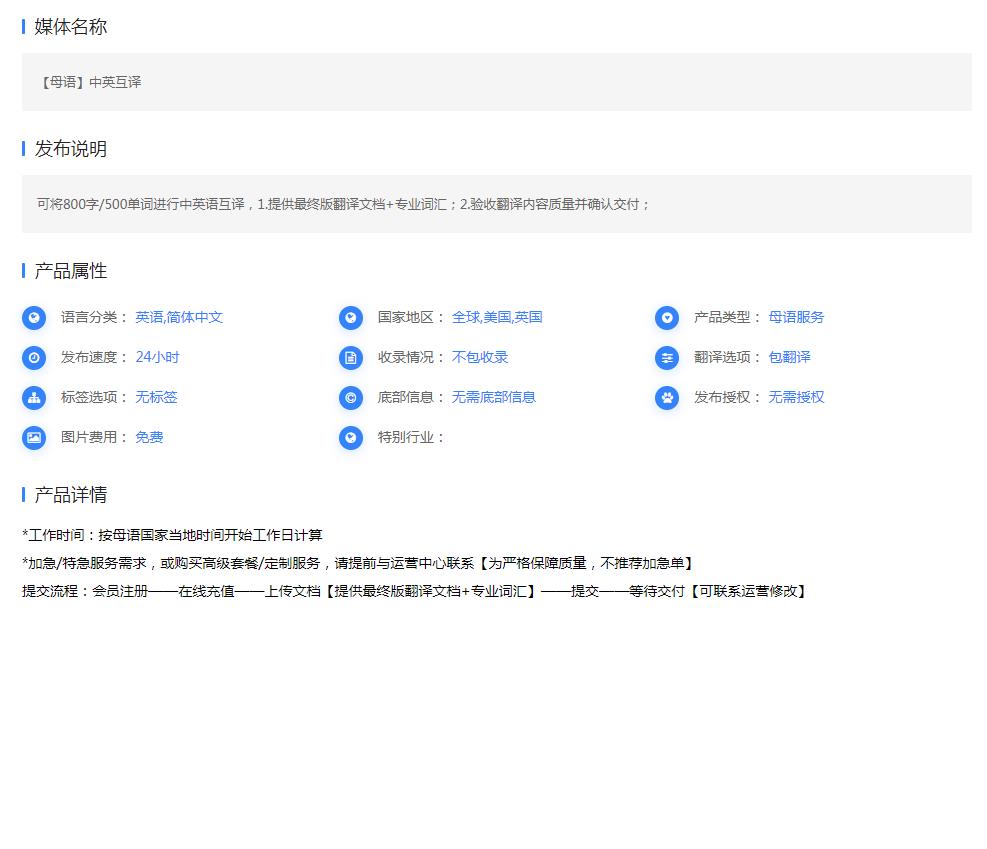Click the 媒体名称 section heading
Image resolution: width=987 pixels, height=849 pixels.
pyautogui.click(x=70, y=26)
